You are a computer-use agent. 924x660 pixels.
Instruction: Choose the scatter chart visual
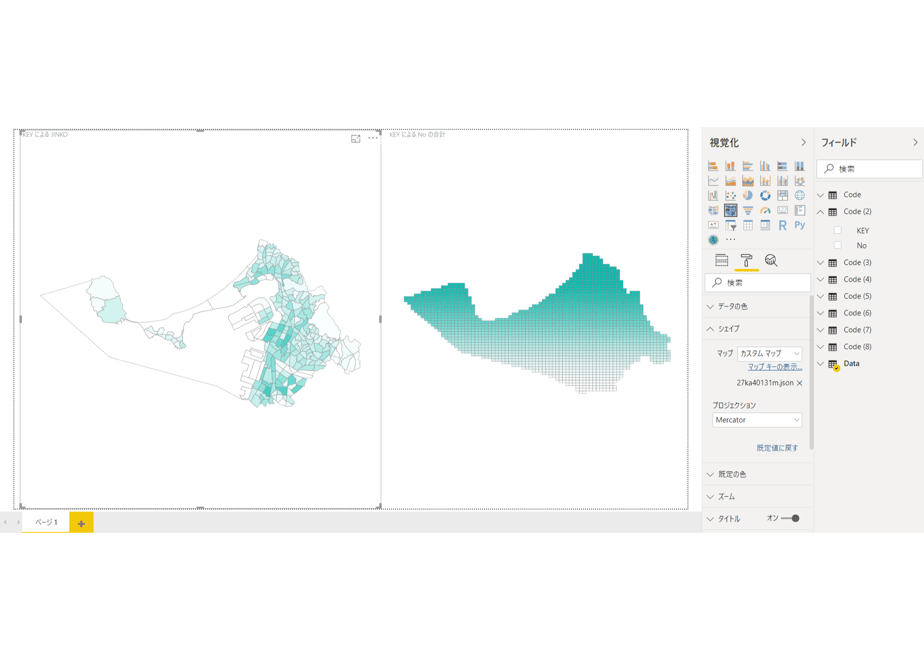pos(730,195)
